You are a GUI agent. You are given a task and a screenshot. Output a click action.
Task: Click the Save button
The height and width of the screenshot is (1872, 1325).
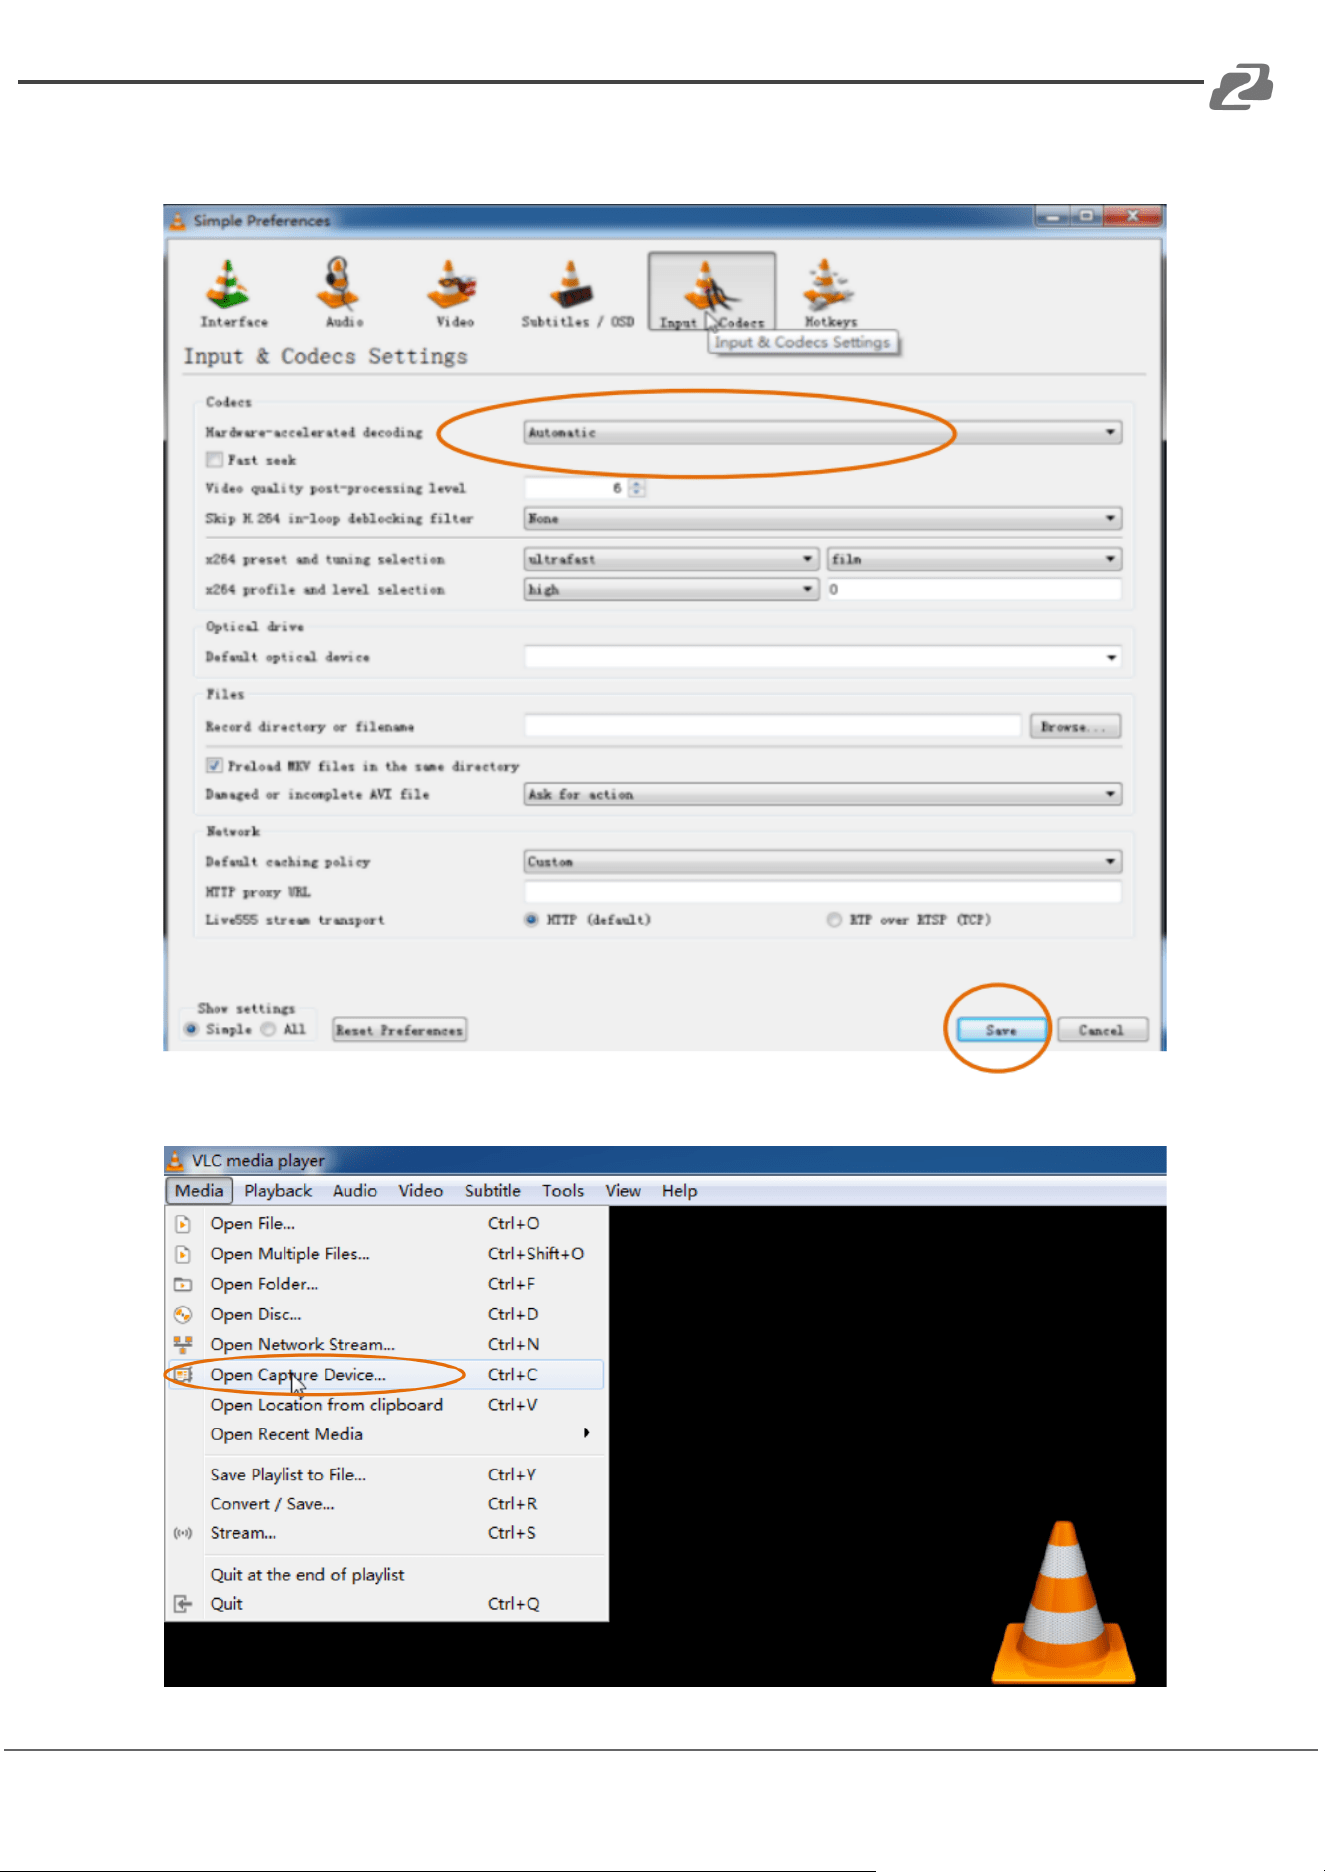coord(1001,1030)
